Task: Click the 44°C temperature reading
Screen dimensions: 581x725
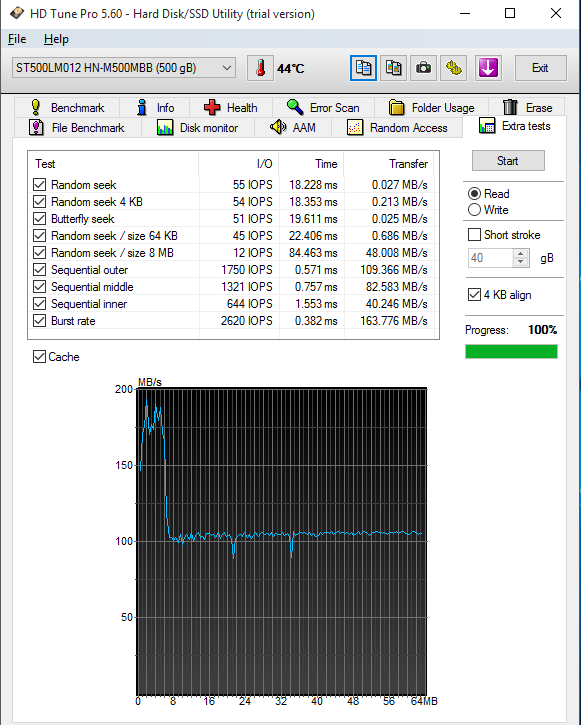Action: [291, 68]
